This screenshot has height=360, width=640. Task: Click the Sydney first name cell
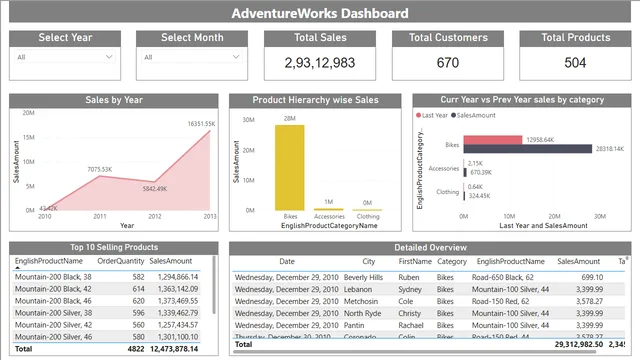coord(410,289)
